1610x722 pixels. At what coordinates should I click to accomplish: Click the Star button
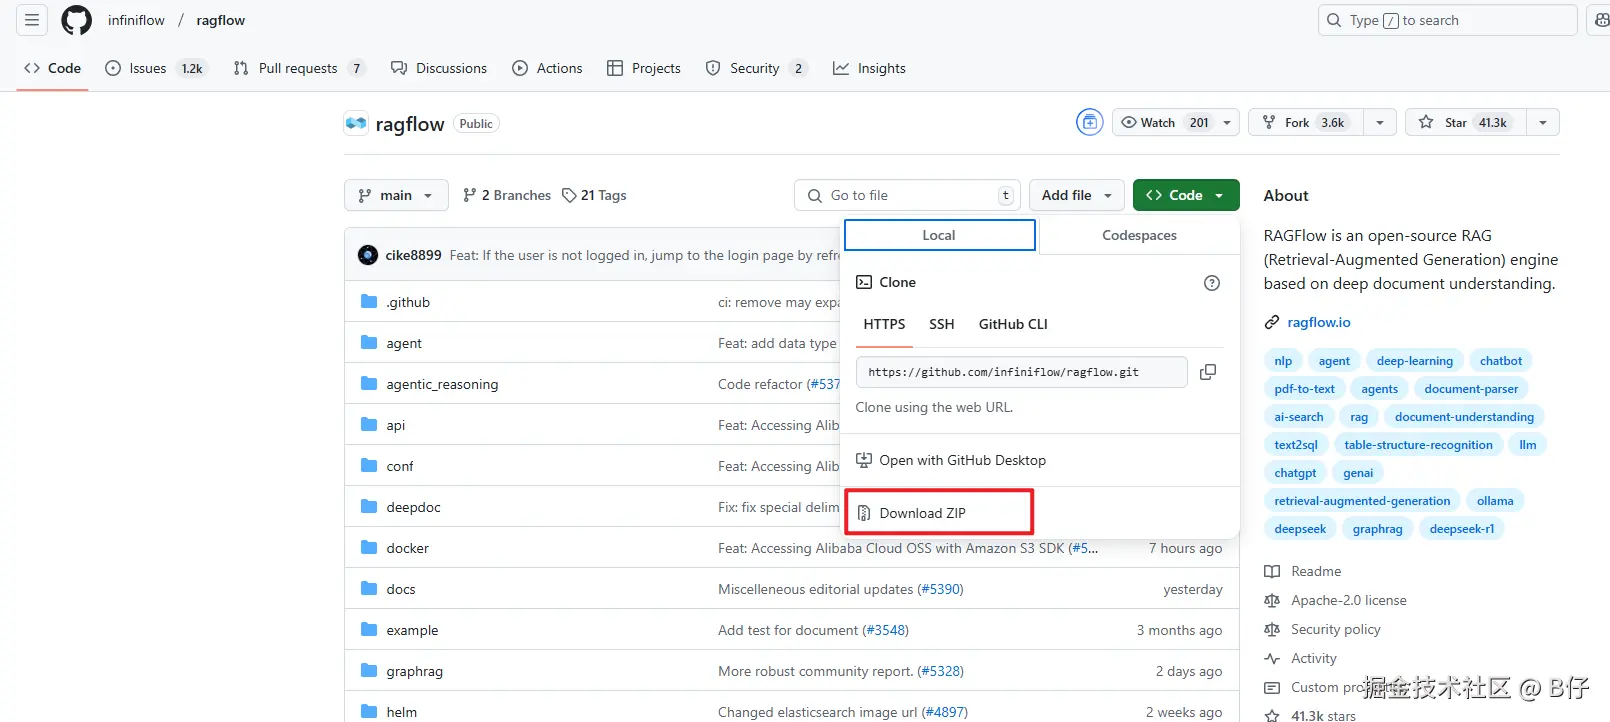(1466, 122)
